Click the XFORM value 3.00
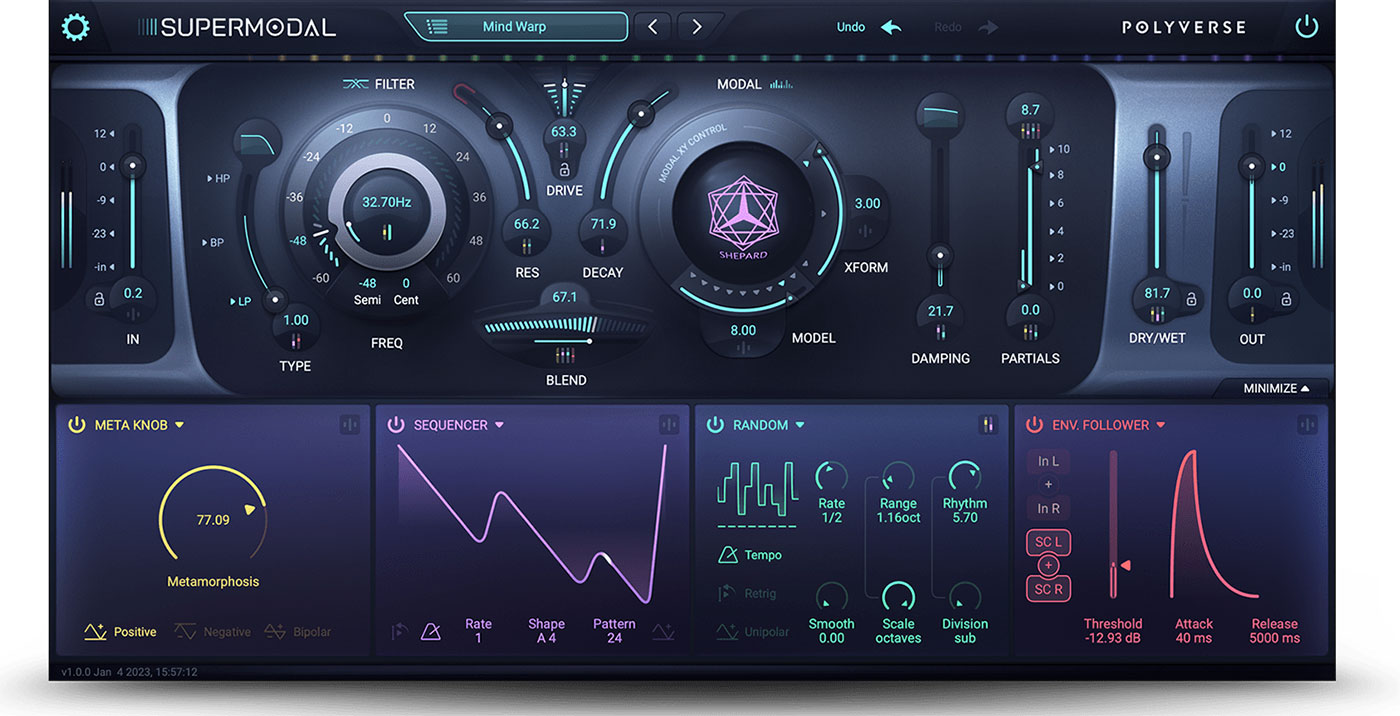Image resolution: width=1400 pixels, height=716 pixels. click(x=867, y=203)
